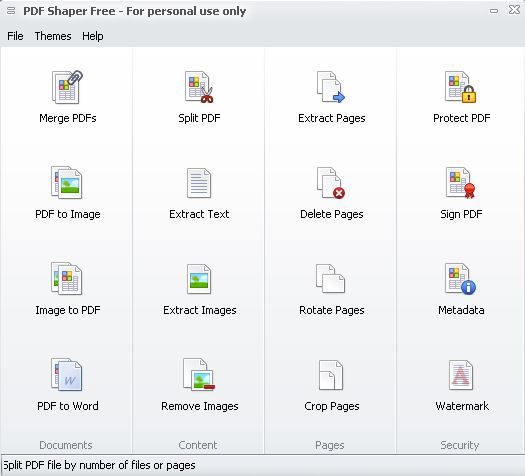
Task: Launch Protect PDF padlock icon
Action: 460,87
